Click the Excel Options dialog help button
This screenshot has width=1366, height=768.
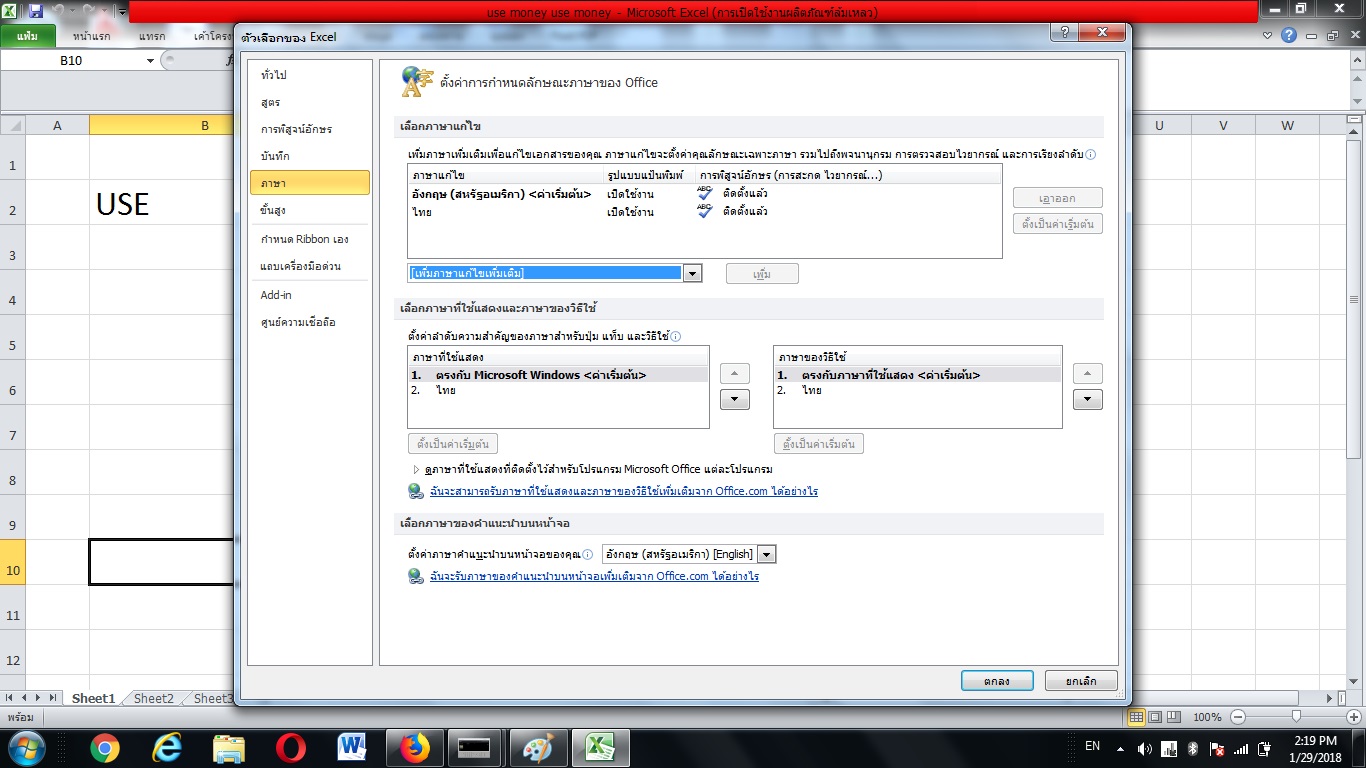[1063, 32]
